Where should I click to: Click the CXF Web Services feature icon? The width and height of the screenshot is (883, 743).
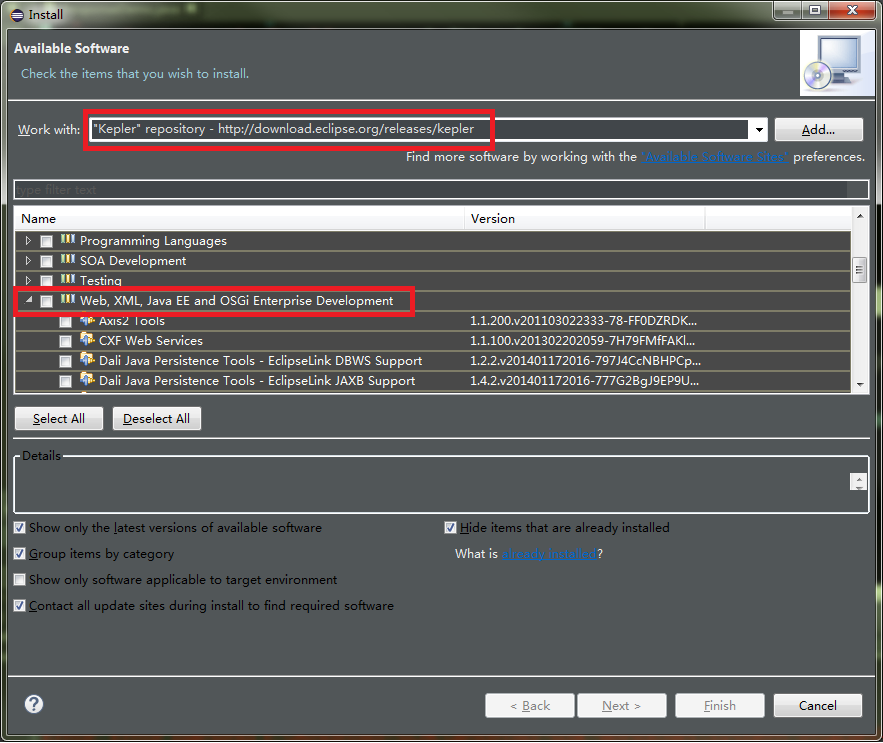coord(87,339)
